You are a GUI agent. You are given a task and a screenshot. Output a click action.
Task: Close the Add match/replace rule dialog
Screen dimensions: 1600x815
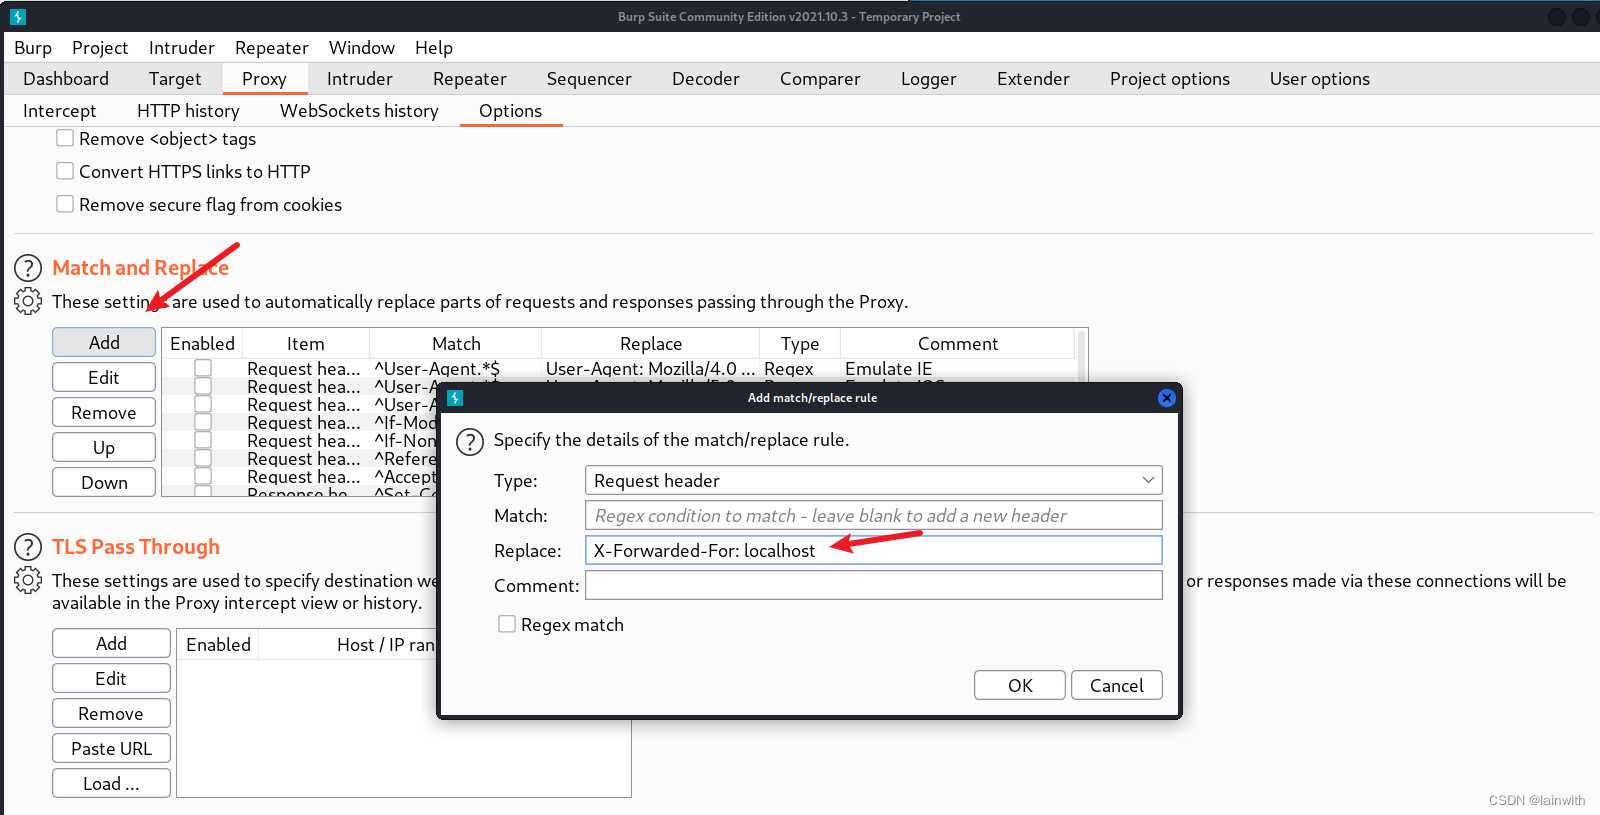coord(1166,398)
